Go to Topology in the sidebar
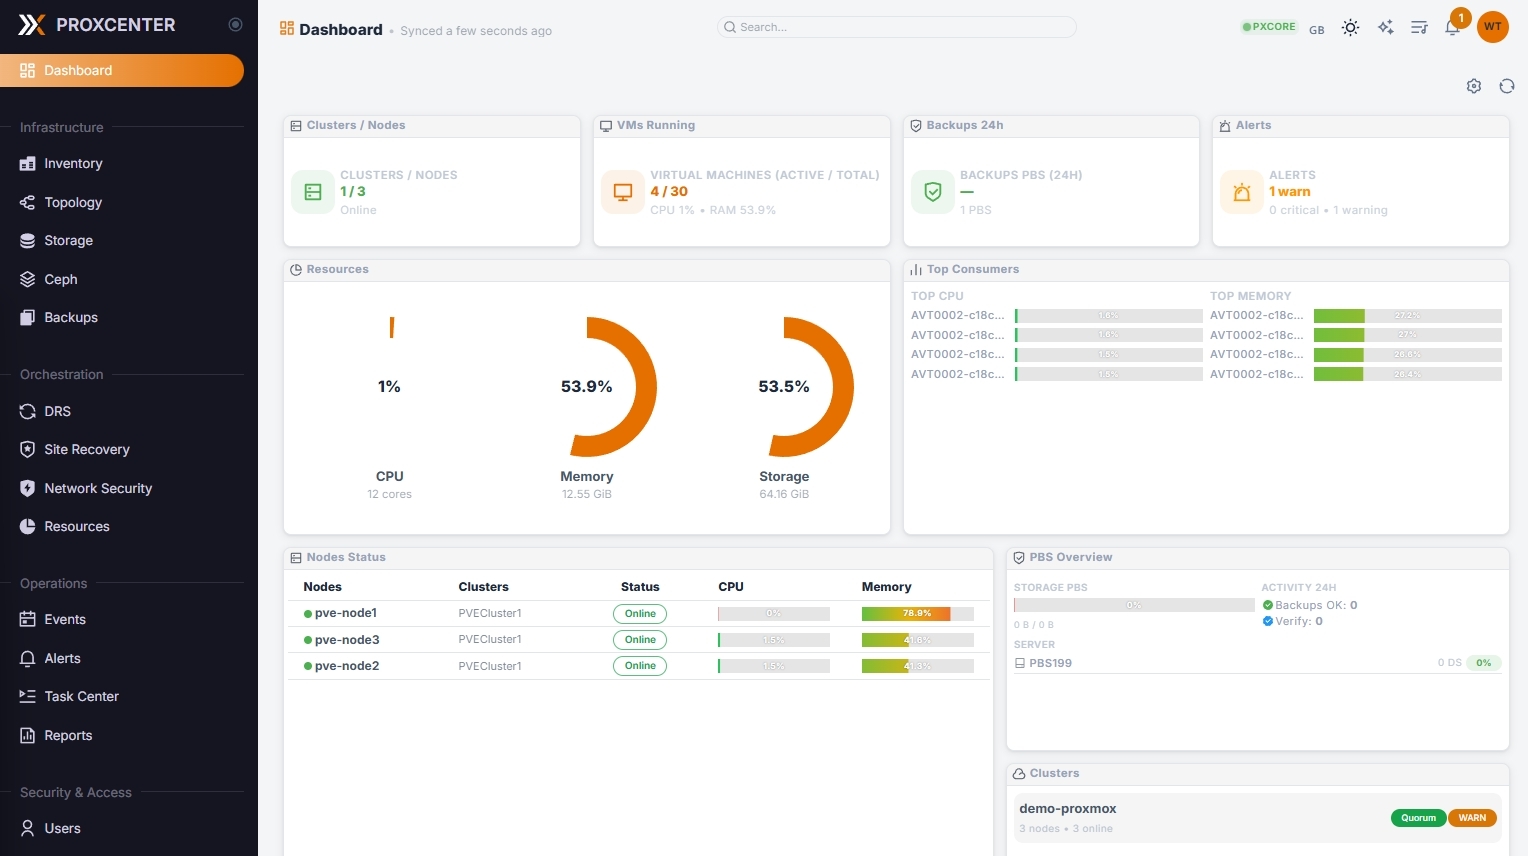1528x856 pixels. click(73, 202)
